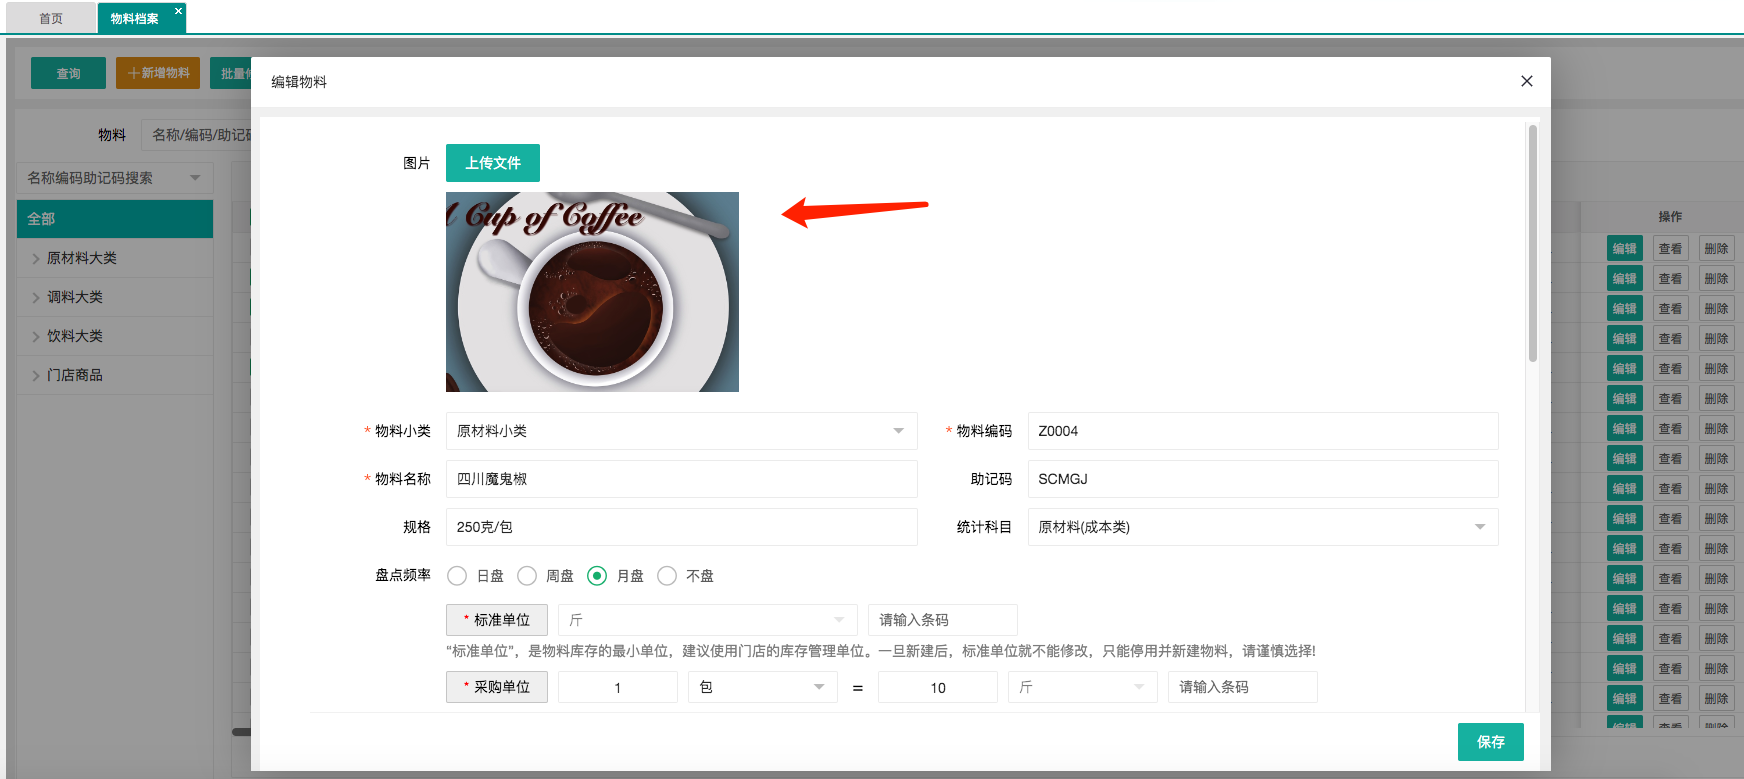Click the dialog's vertical scrollbar
Screen dimensions: 1744x779
1532,243
